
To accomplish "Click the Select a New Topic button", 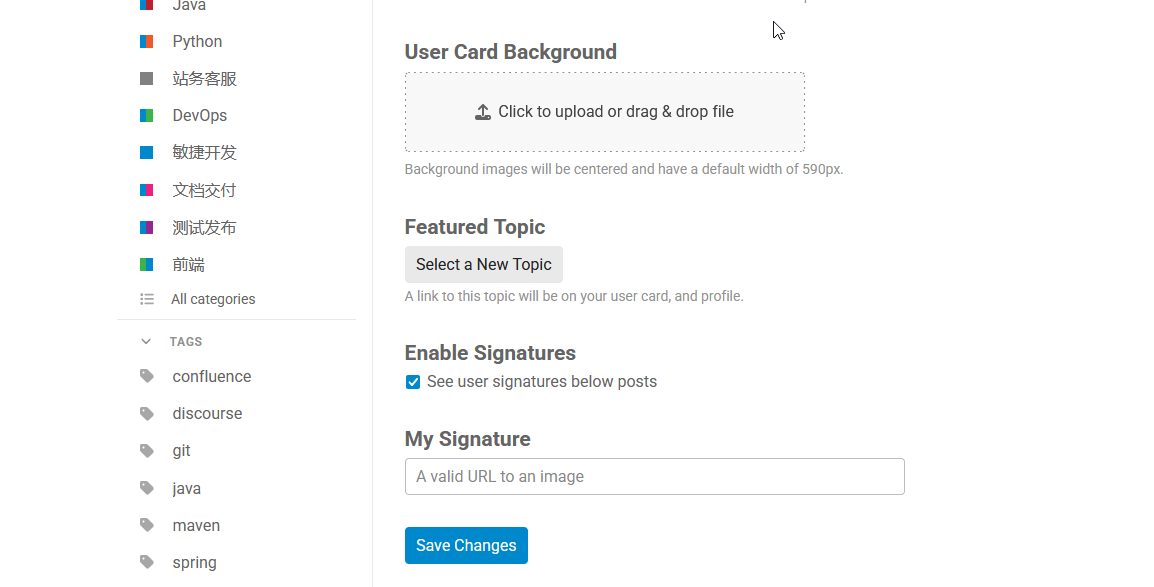I will (484, 264).
